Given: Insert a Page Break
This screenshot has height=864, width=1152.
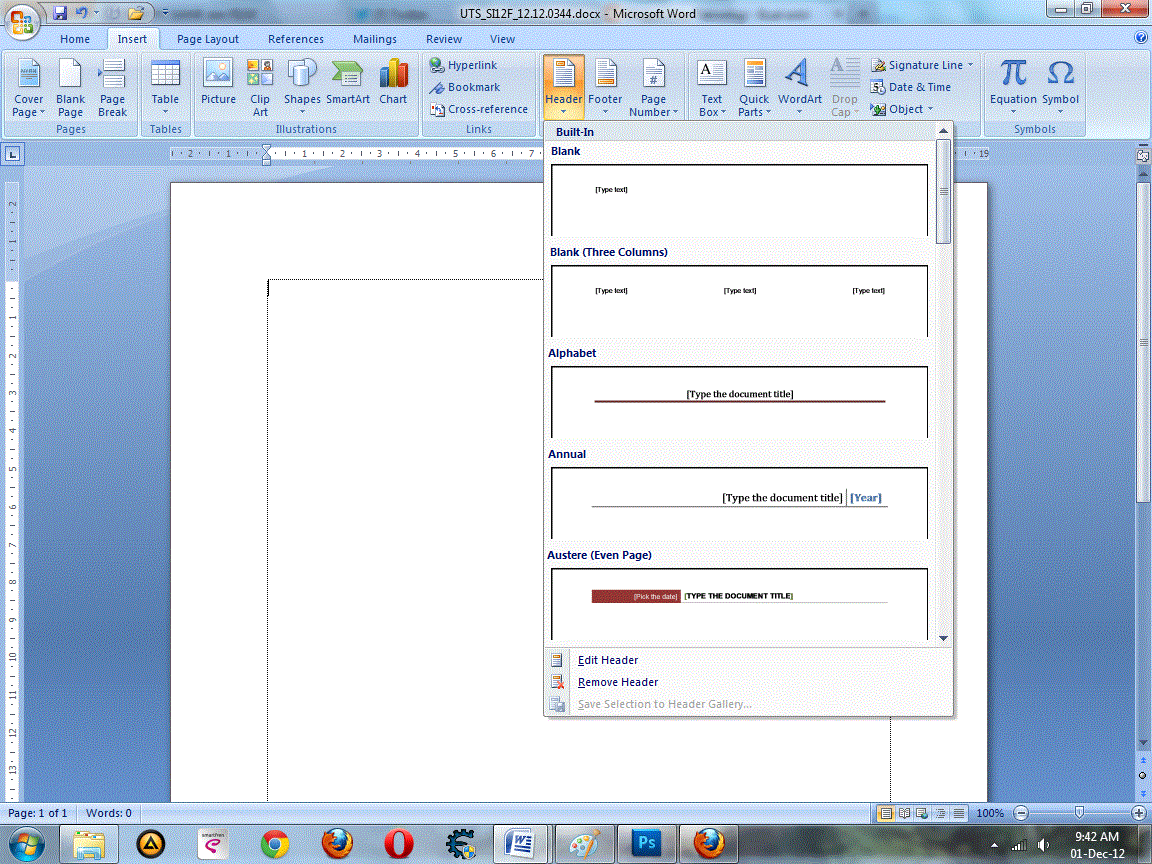Looking at the screenshot, I should click(112, 88).
